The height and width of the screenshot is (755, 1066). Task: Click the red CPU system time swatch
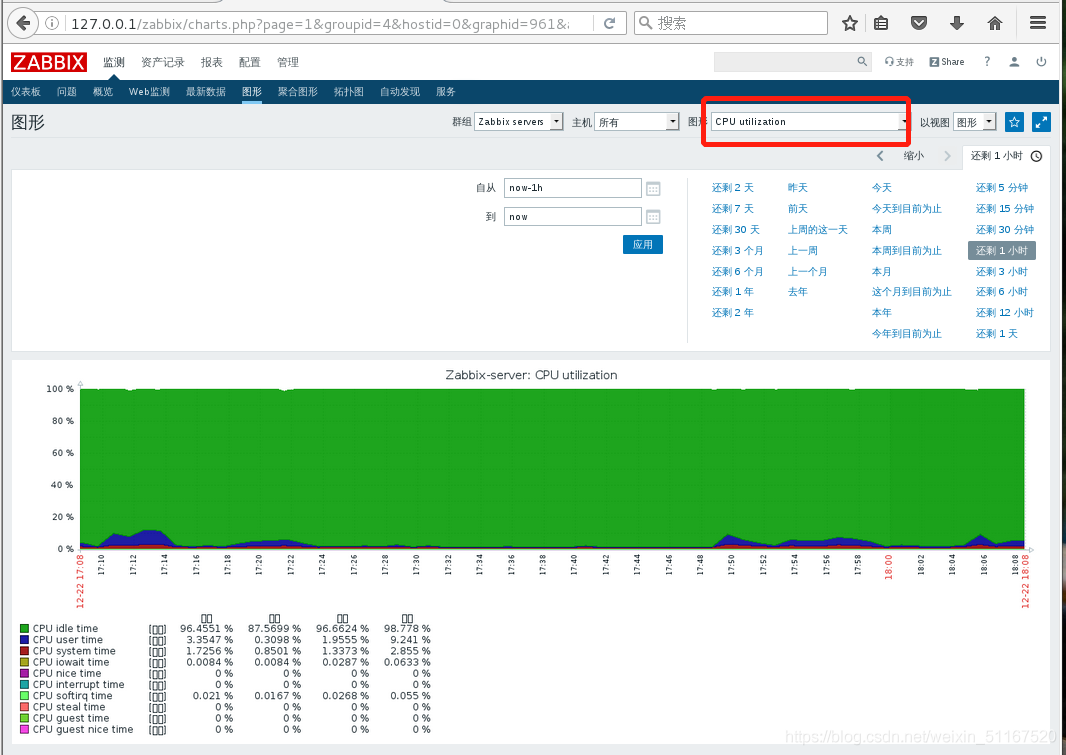coord(24,651)
